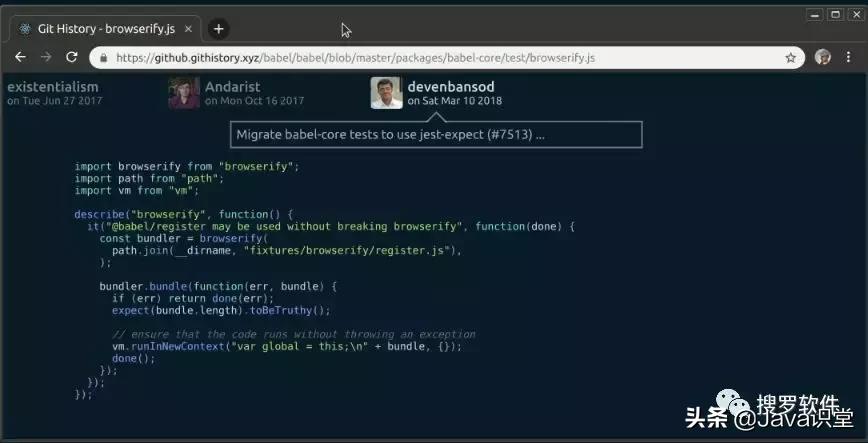The height and width of the screenshot is (443, 868).
Task: Click the 'const bundler = browserify(' line
Action: (x=184, y=239)
